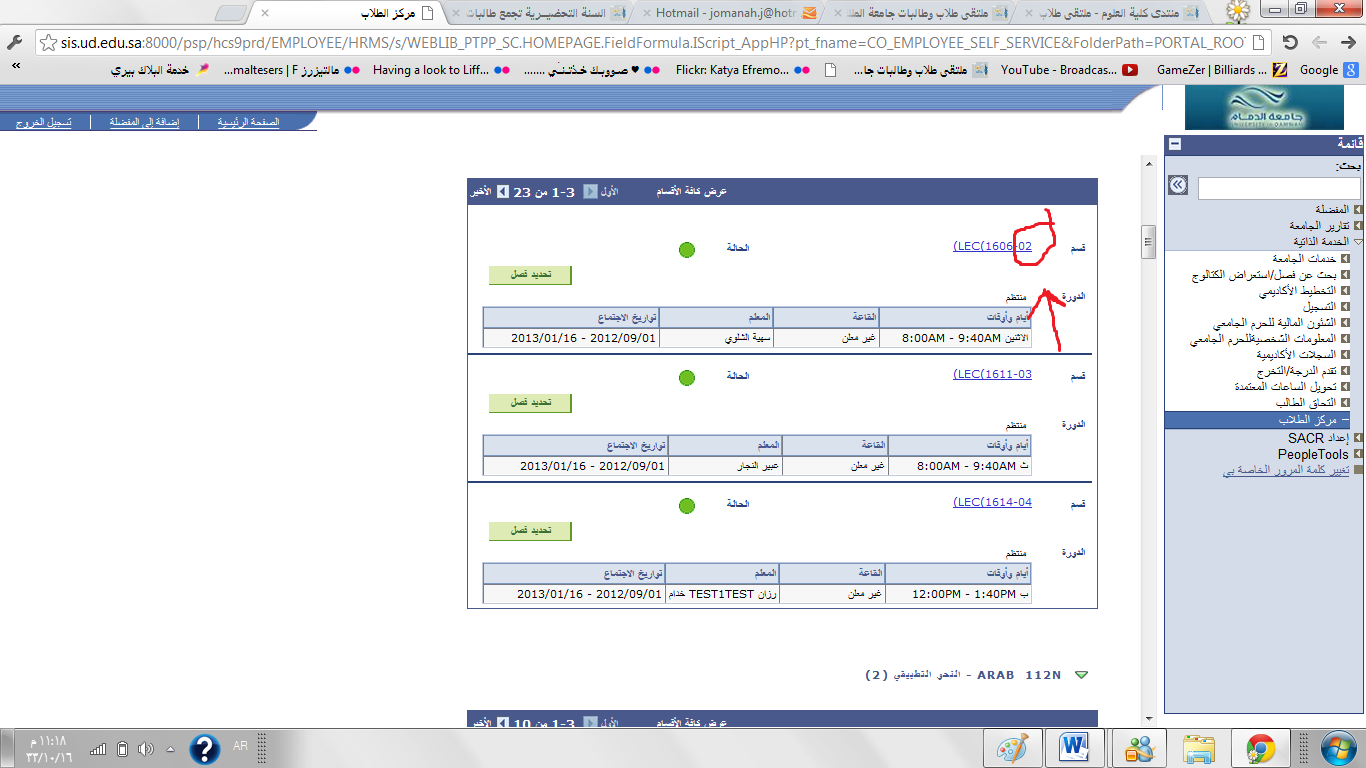Screen dimensions: 1366x768
Task: Click the browser address bar URL
Action: pyautogui.click(x=655, y=44)
